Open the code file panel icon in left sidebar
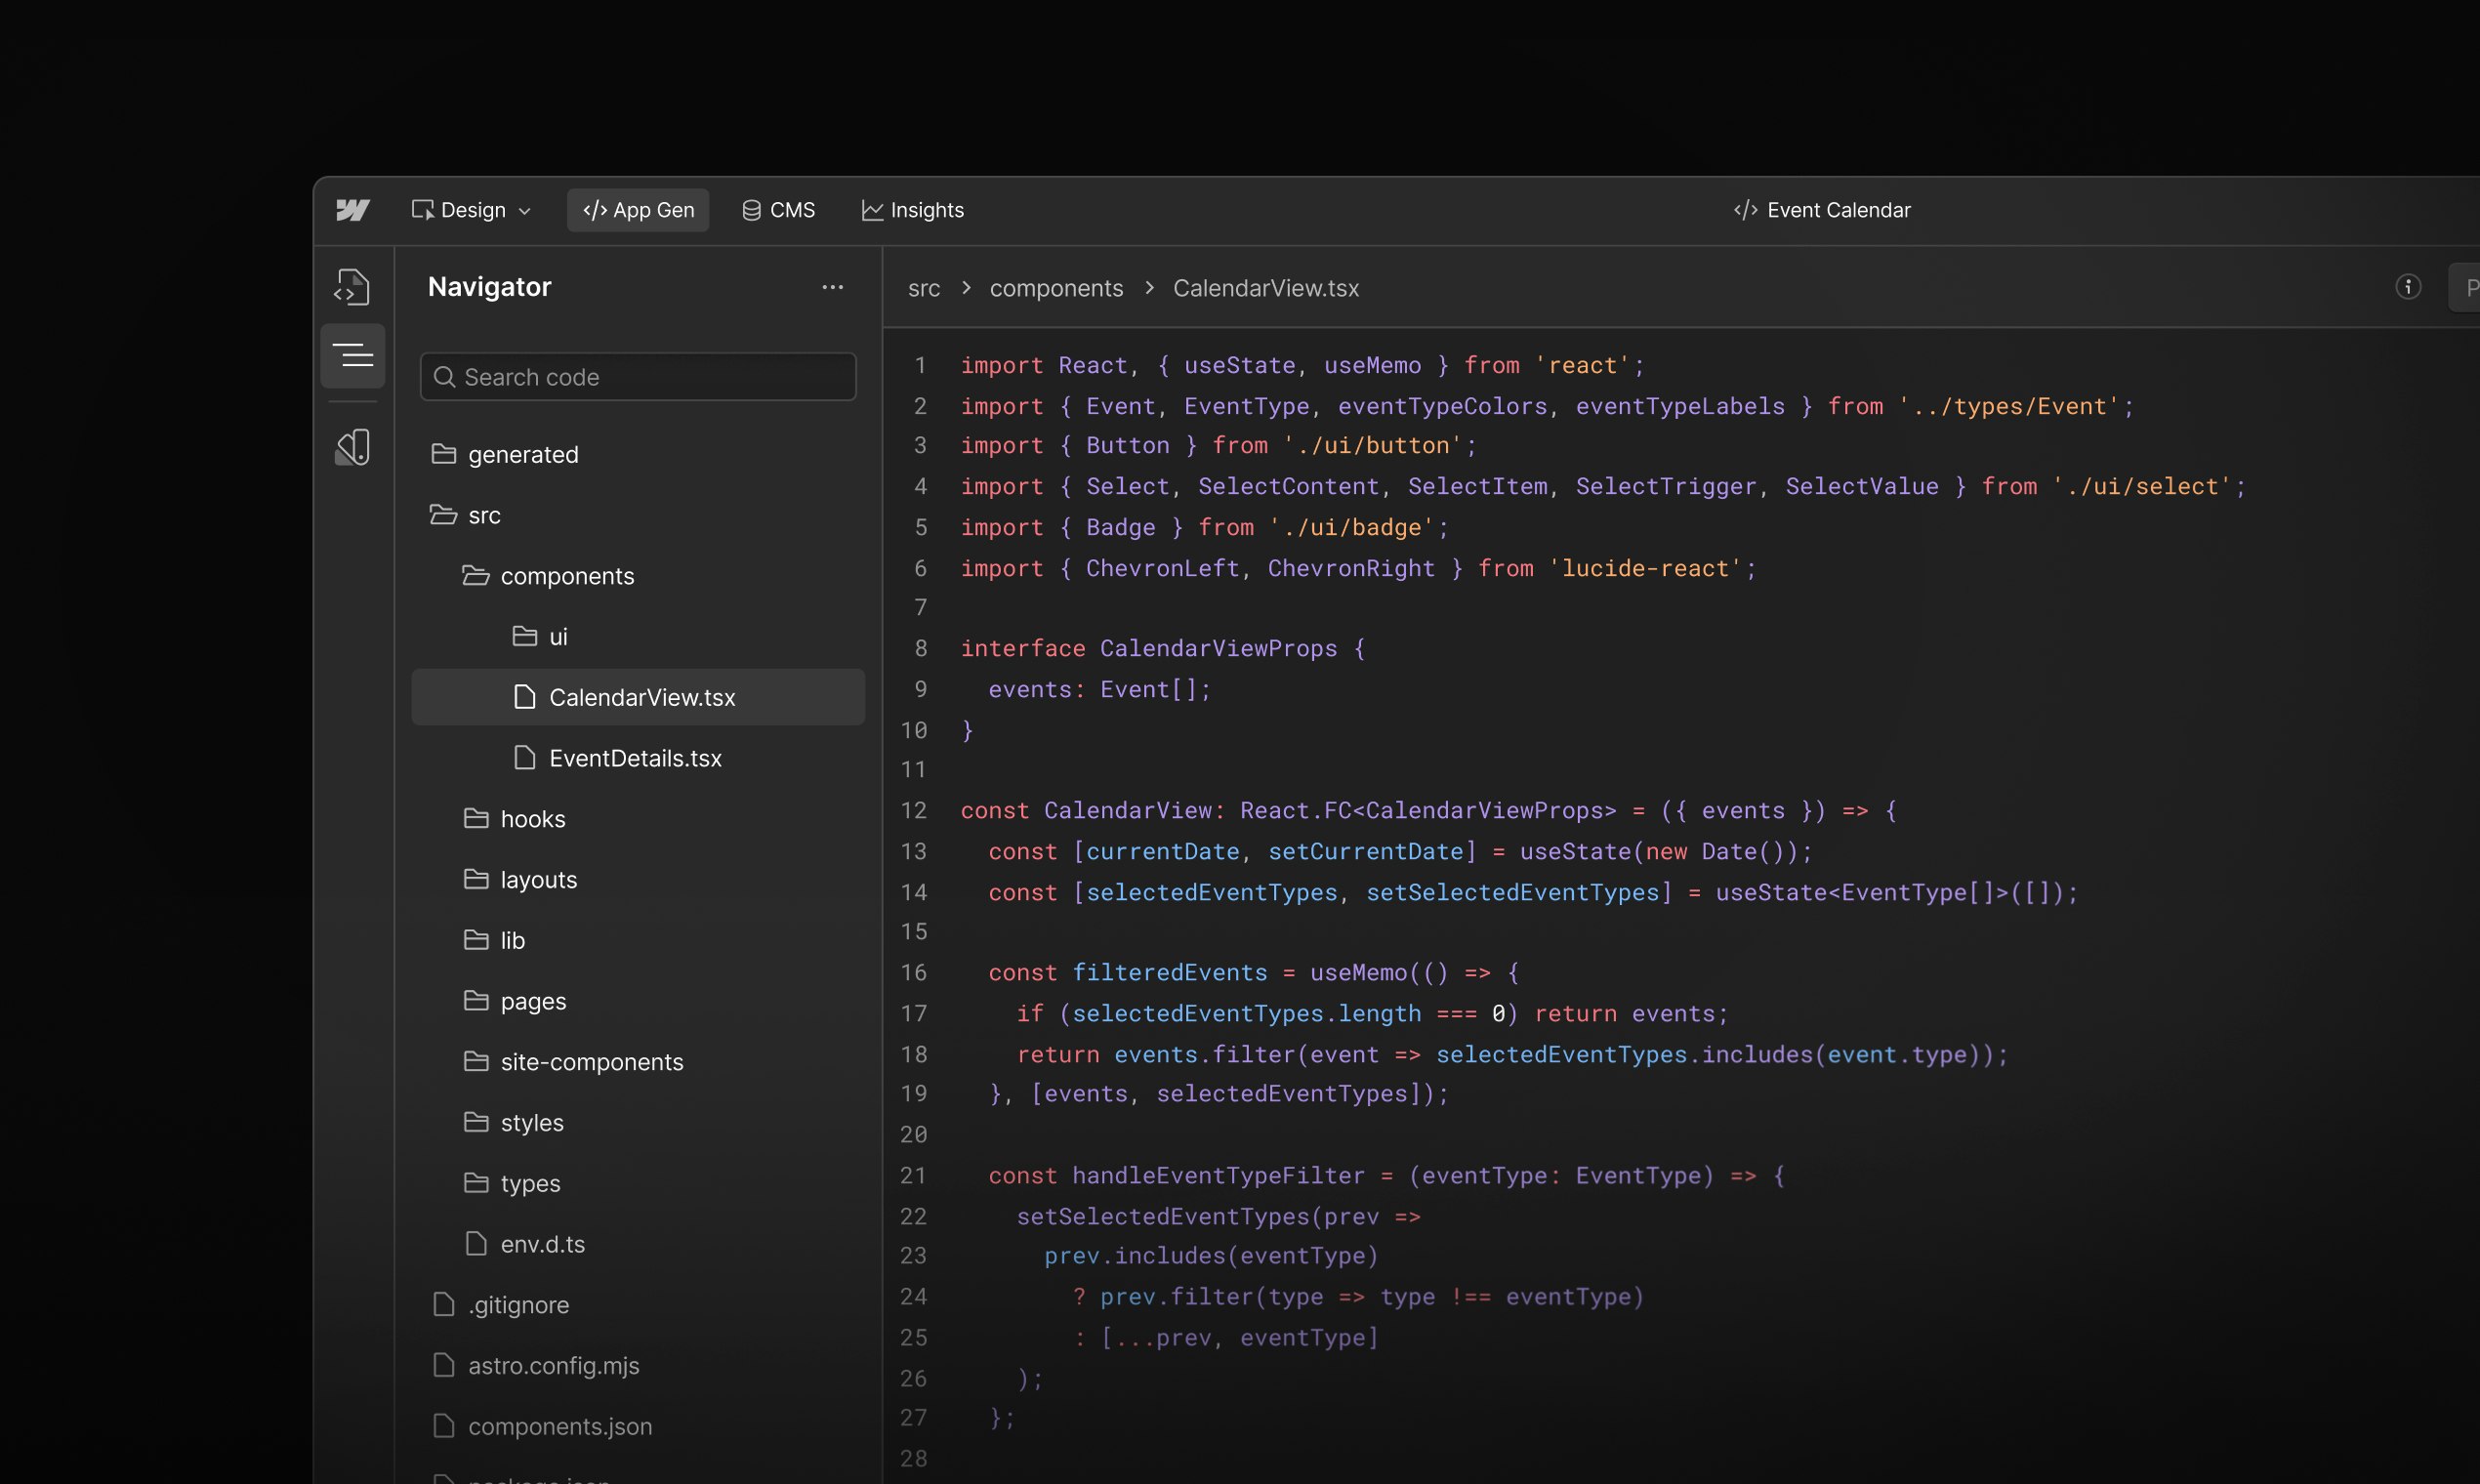Image resolution: width=2480 pixels, height=1484 pixels. pyautogui.click(x=353, y=287)
